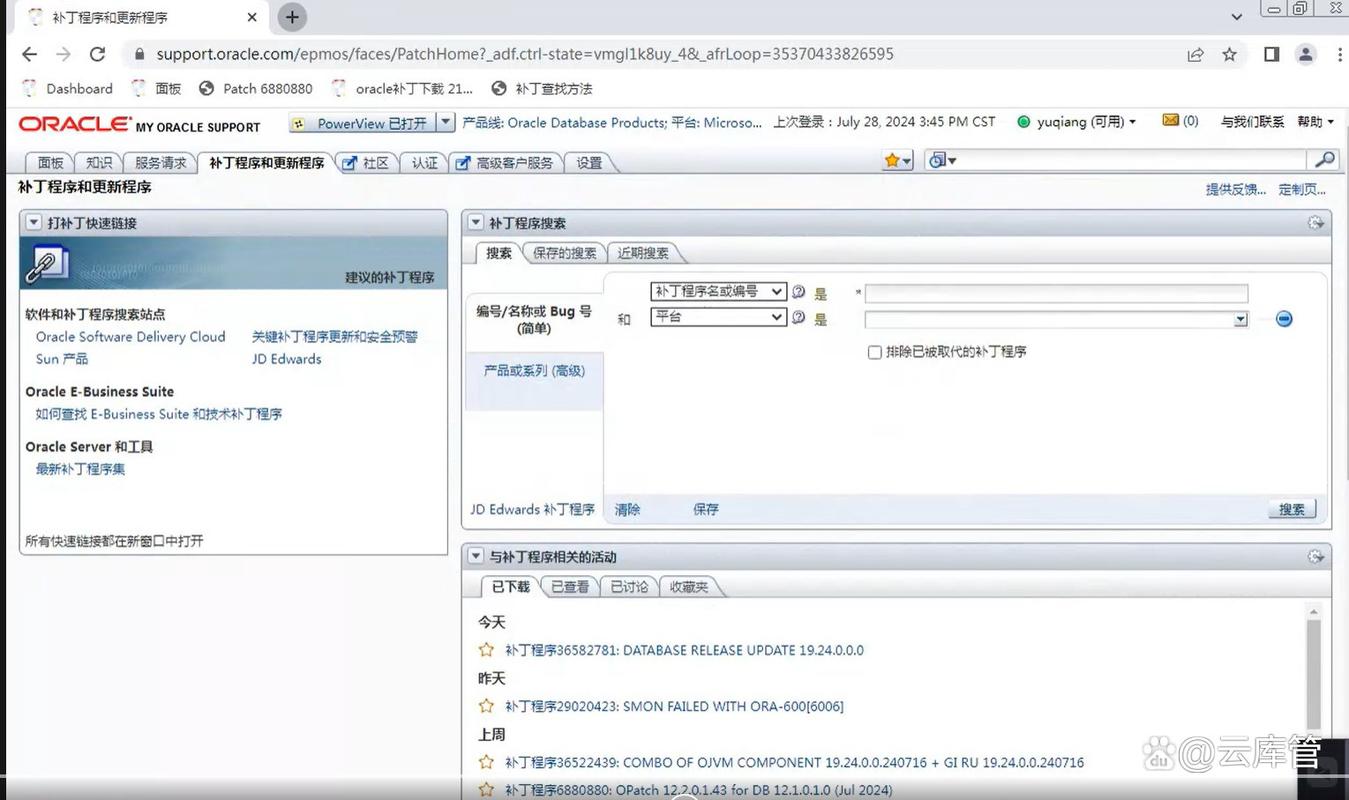Image resolution: width=1349 pixels, height=800 pixels.
Task: Open the 最新补丁程序集 link
Action: [81, 469]
